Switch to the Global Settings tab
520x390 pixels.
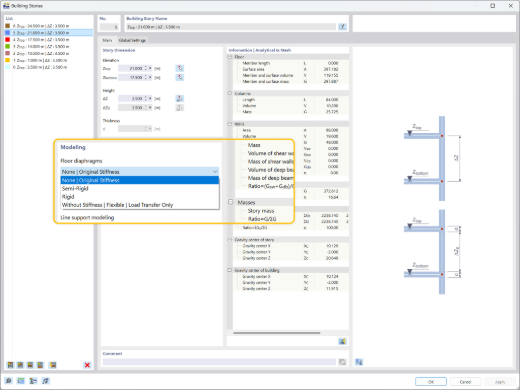coord(132,40)
